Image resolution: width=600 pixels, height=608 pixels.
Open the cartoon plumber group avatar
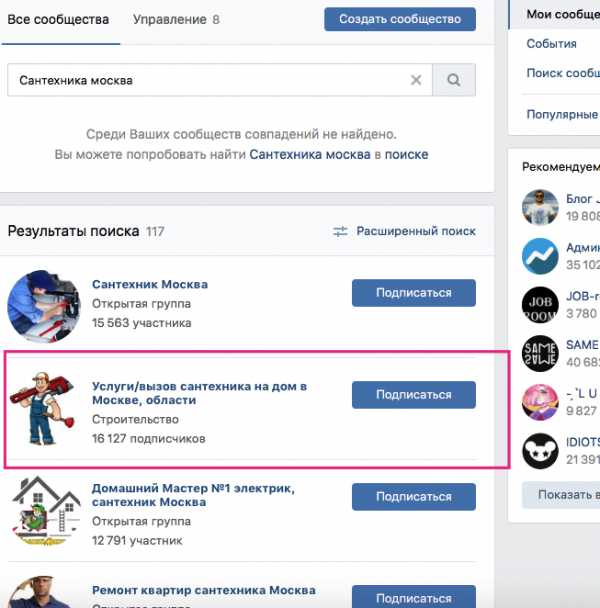pos(44,408)
